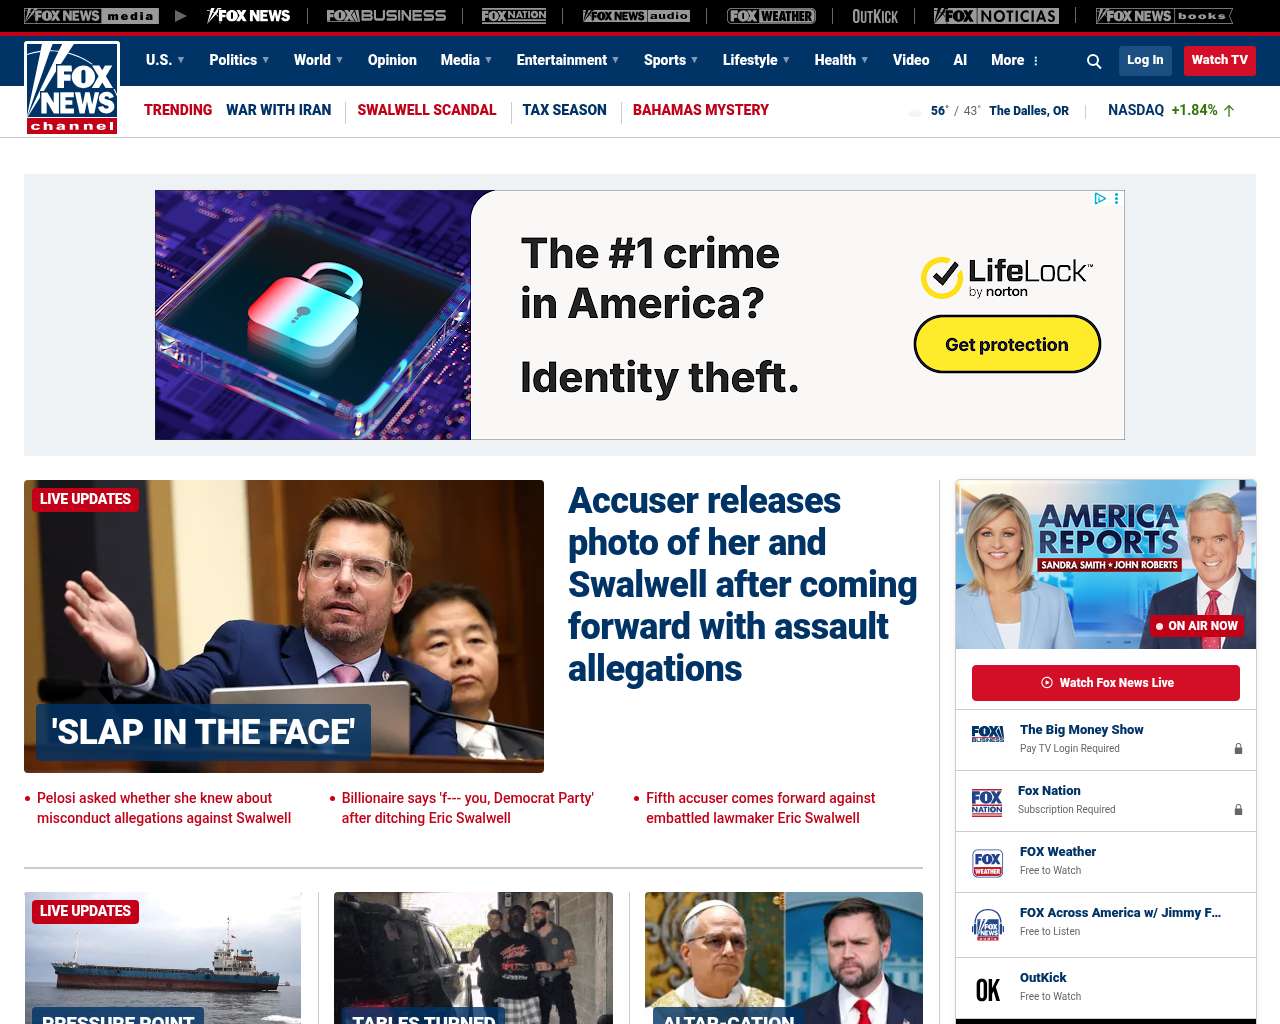Click the Watch TV button
The width and height of the screenshot is (1280, 1024).
click(1219, 60)
